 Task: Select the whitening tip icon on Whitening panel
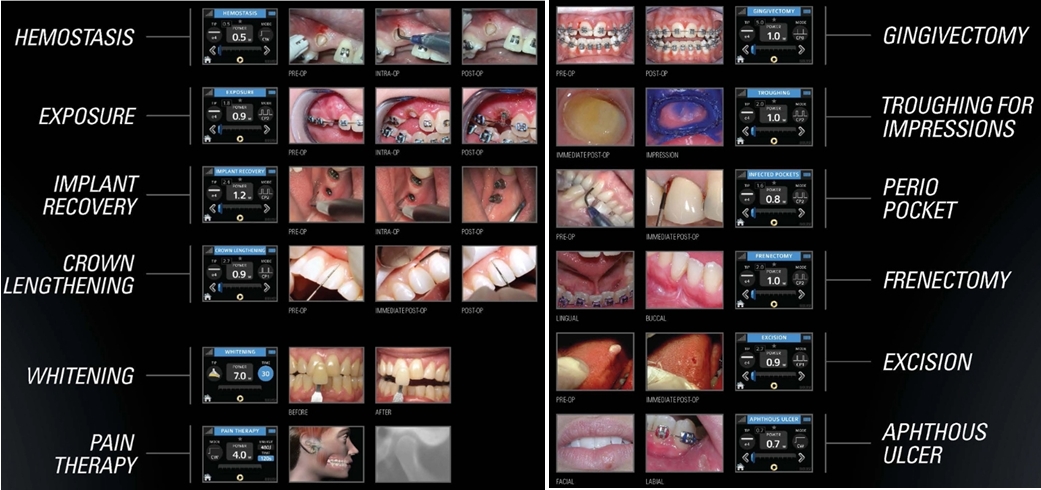pyautogui.click(x=212, y=373)
